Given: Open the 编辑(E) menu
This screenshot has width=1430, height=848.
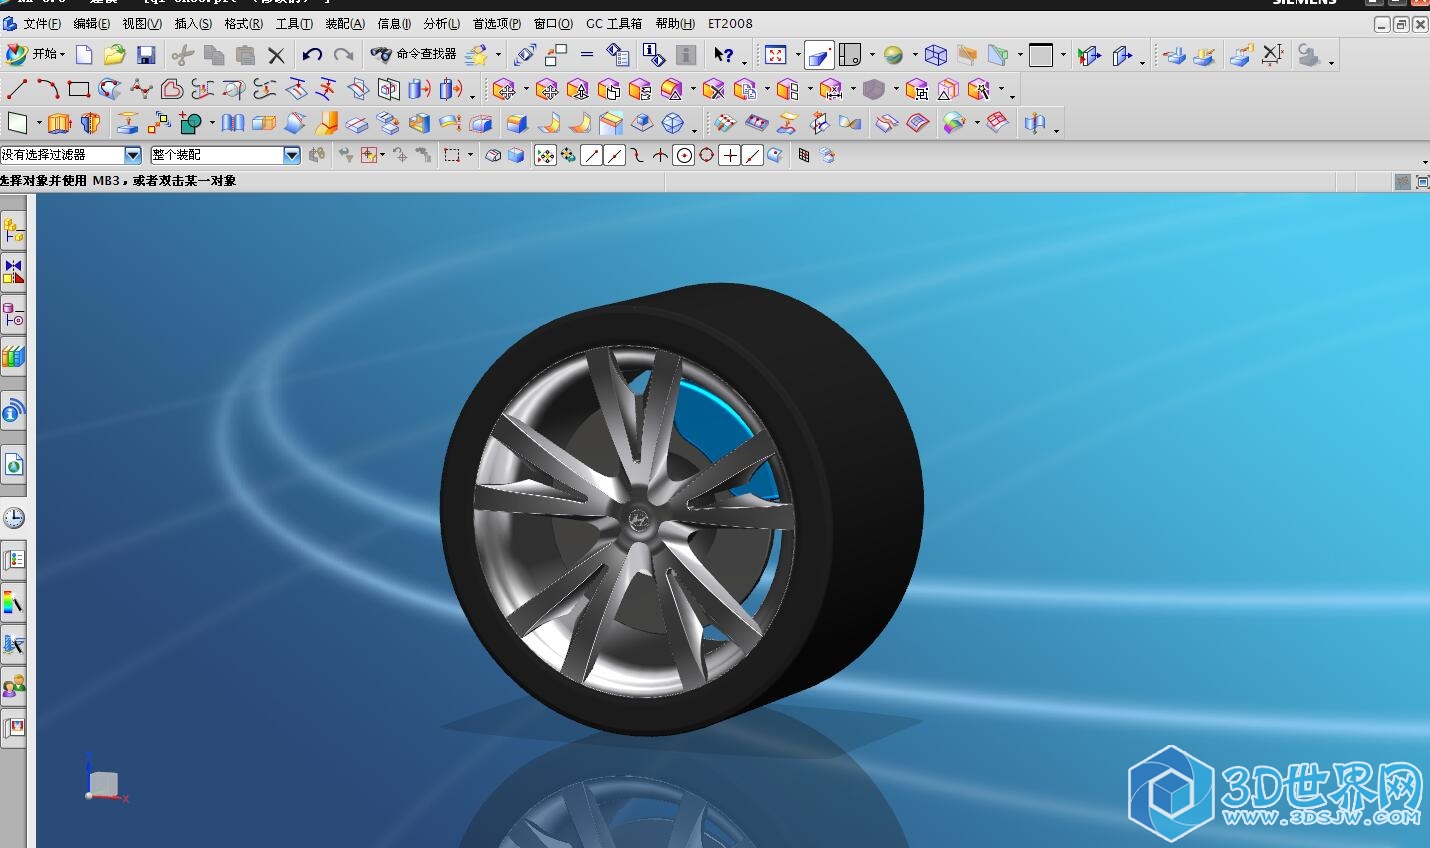Looking at the screenshot, I should 91,24.
